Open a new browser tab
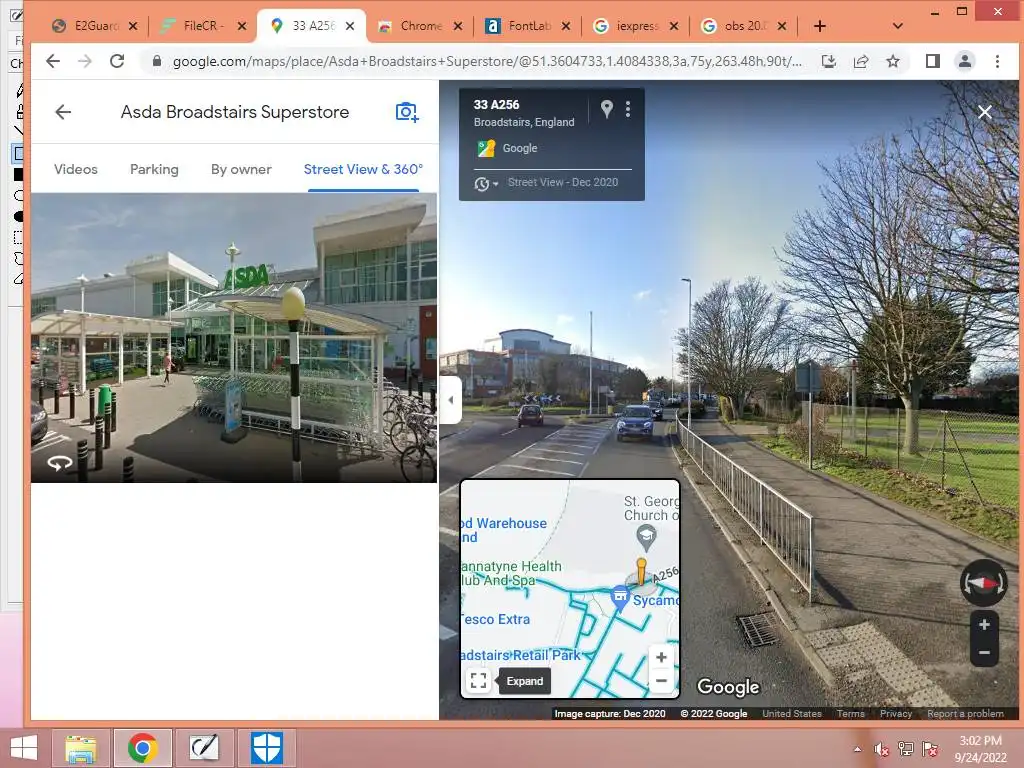The image size is (1024, 768). tap(820, 26)
